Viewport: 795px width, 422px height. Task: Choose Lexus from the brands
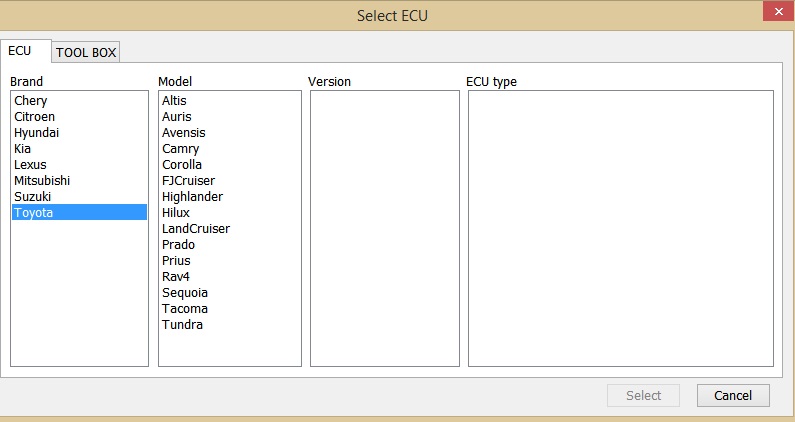coord(30,165)
